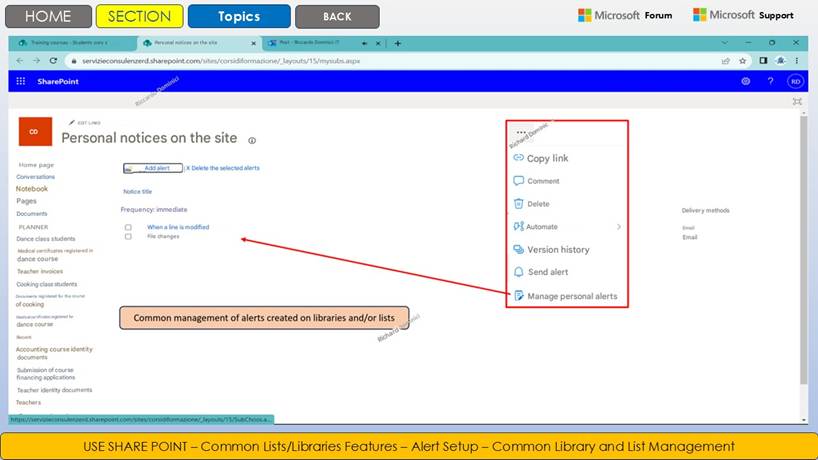Open Dance class students list
The height and width of the screenshot is (460, 818).
point(46,239)
